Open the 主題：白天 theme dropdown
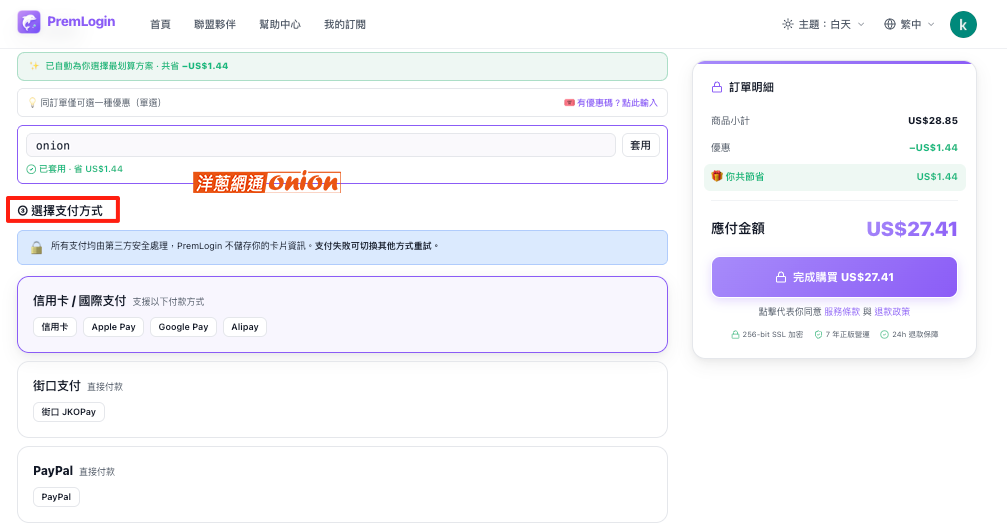The image size is (1007, 527). tap(823, 24)
